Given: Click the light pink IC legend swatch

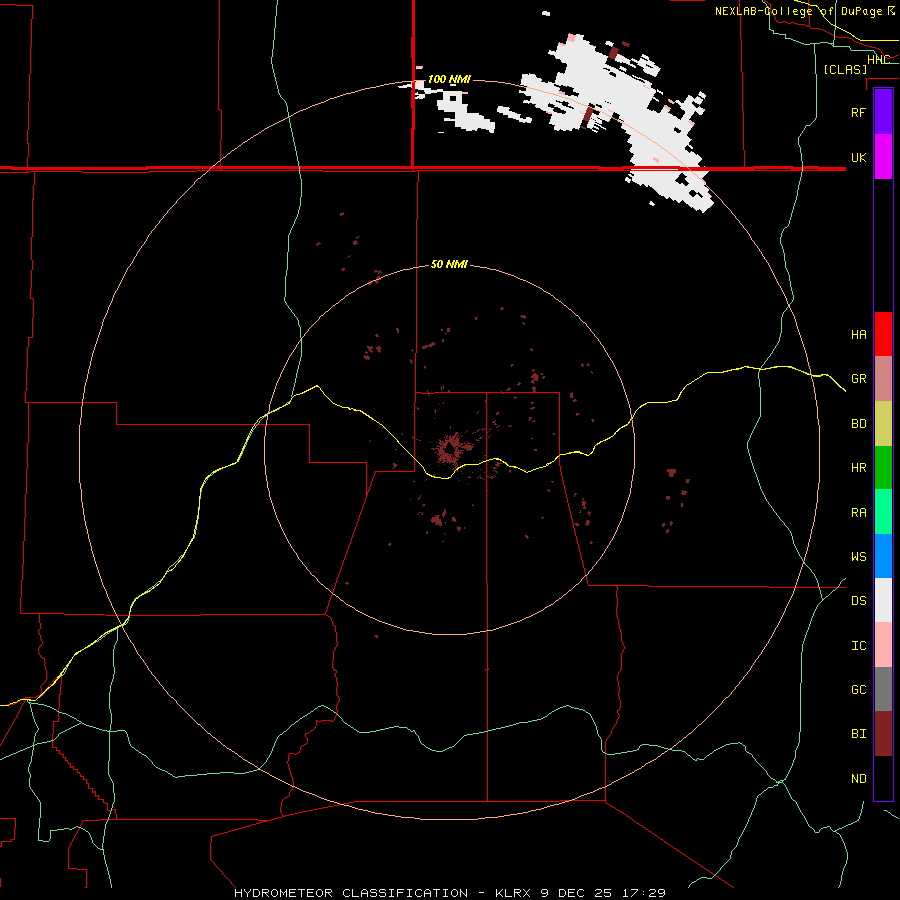Looking at the screenshot, I should 883,645.
